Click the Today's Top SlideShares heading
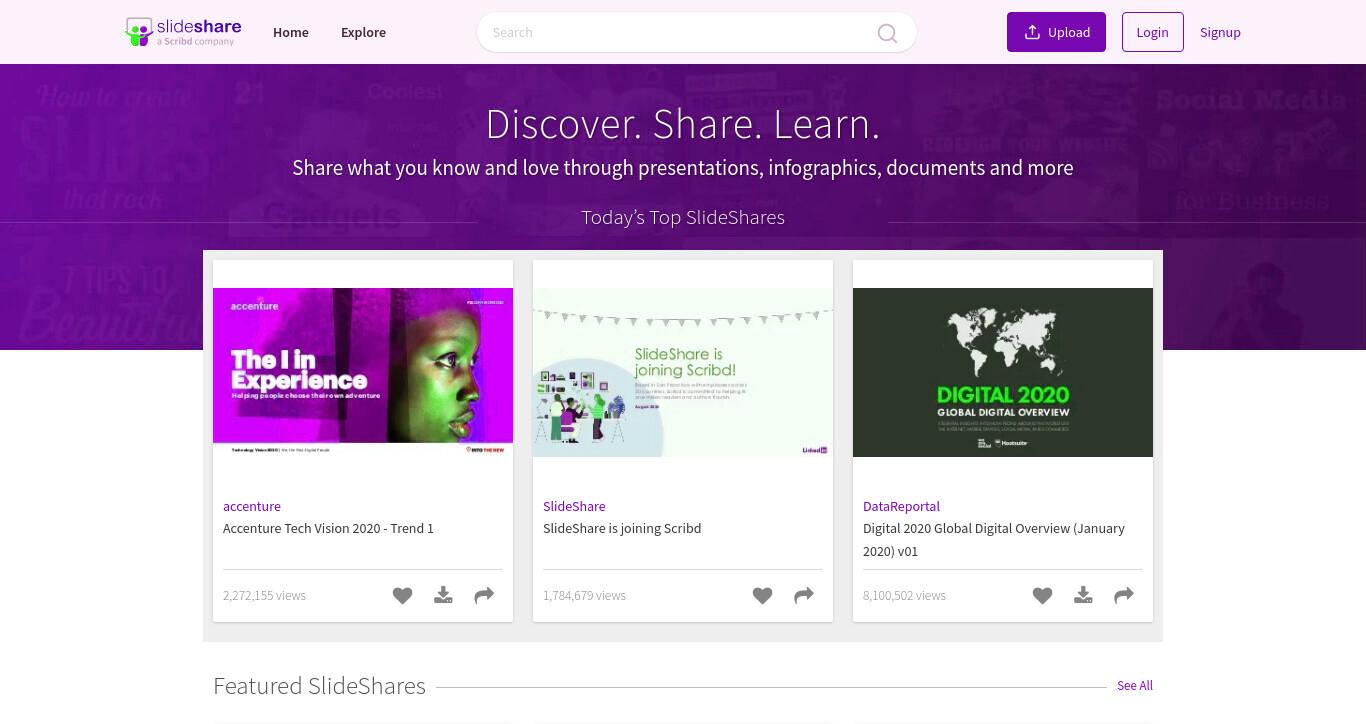 pos(683,217)
